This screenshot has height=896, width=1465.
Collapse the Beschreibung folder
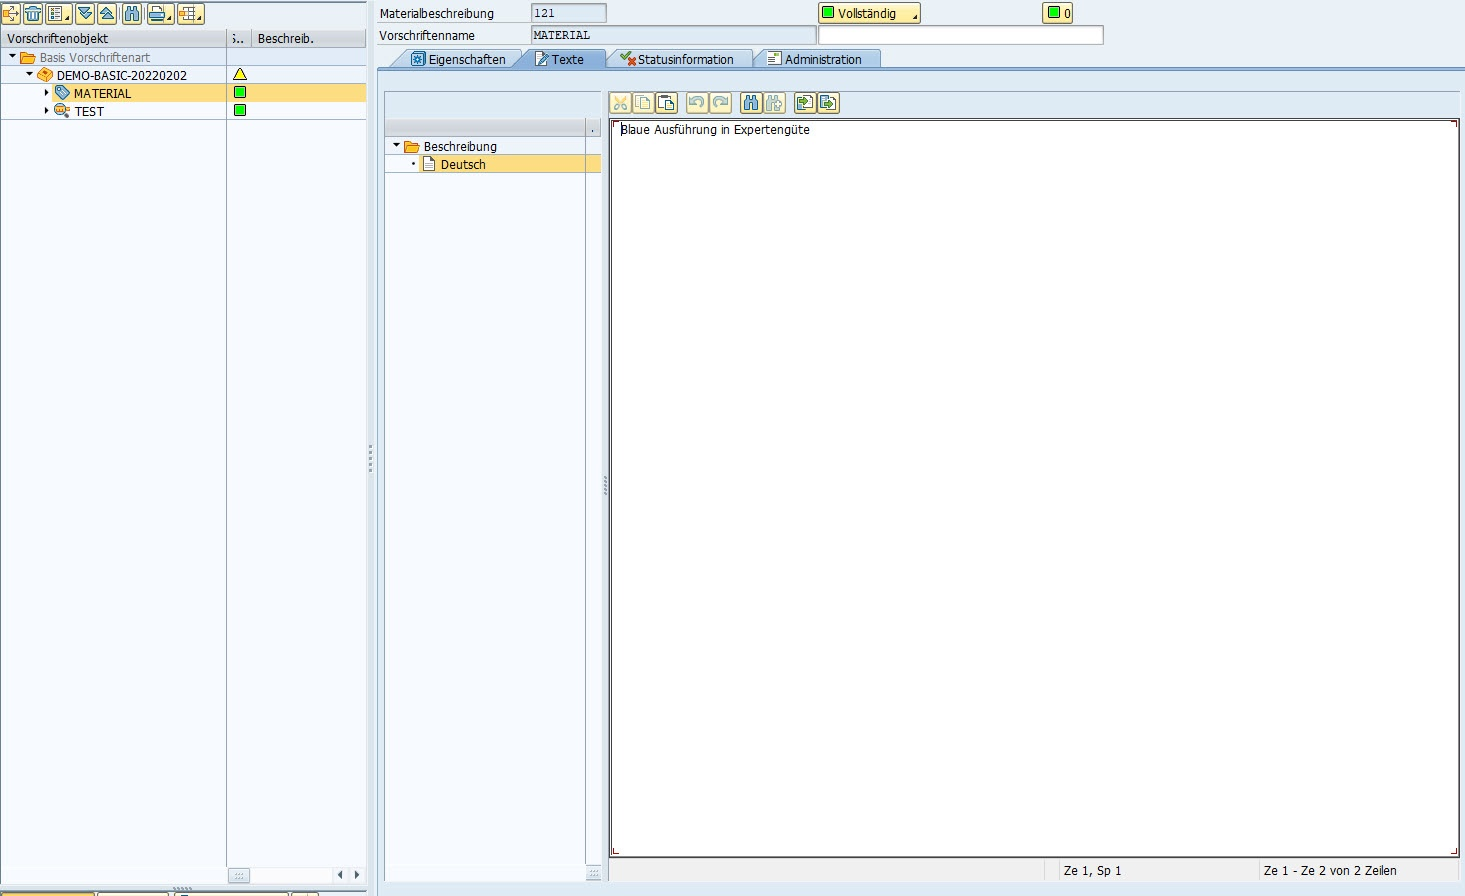396,146
